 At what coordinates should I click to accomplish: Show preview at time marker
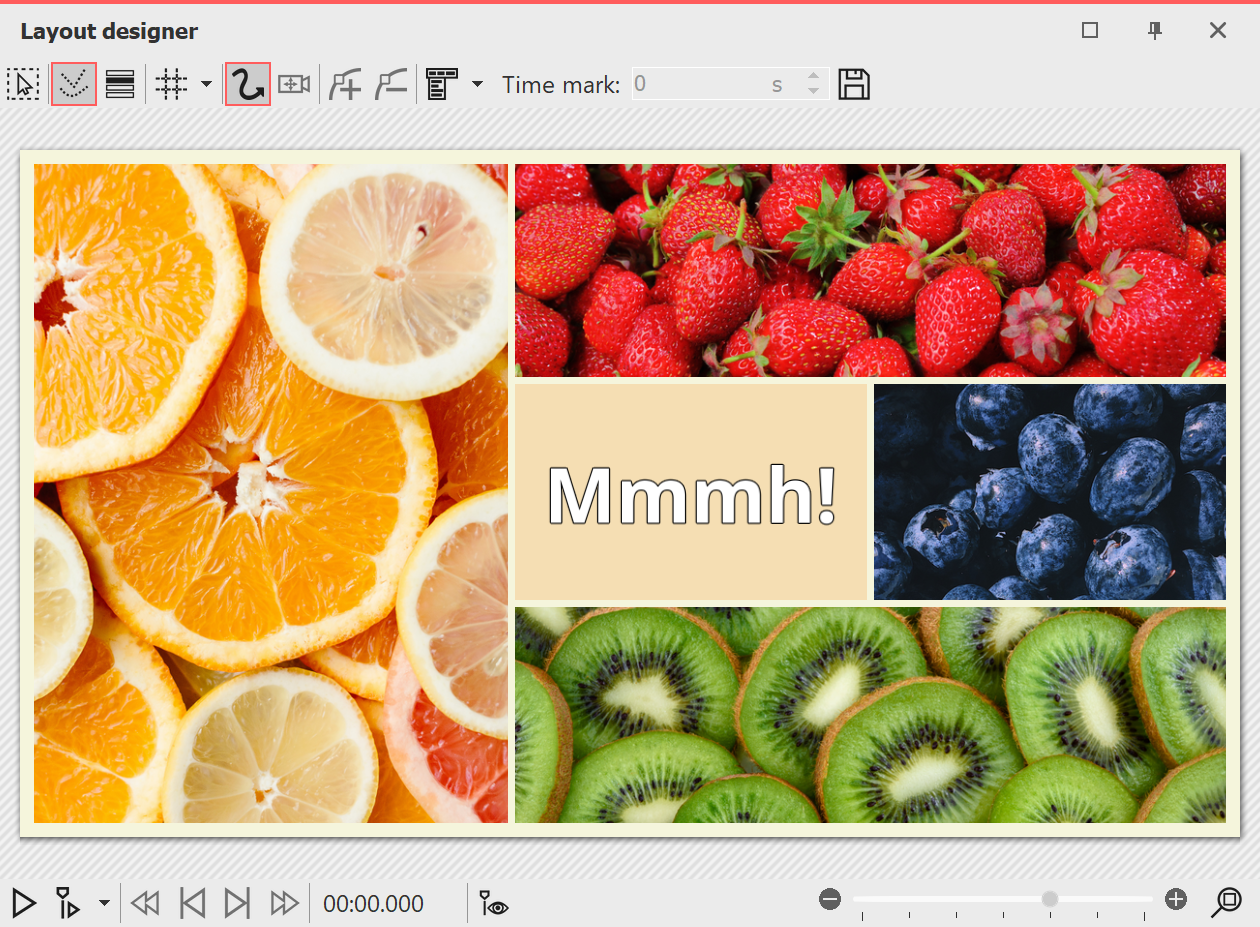491,903
